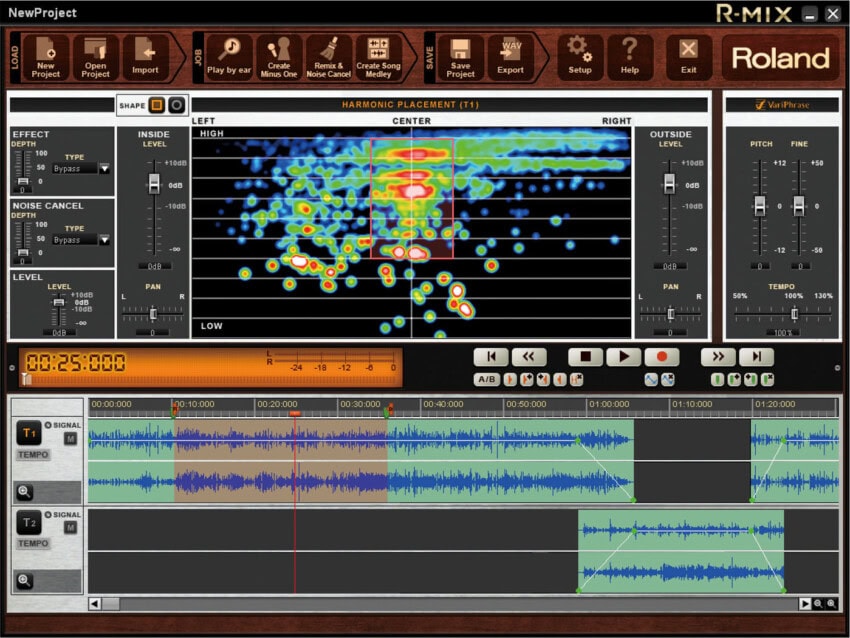This screenshot has width=850, height=638.
Task: Zoom into the T1 track waveform
Action: [x=24, y=490]
